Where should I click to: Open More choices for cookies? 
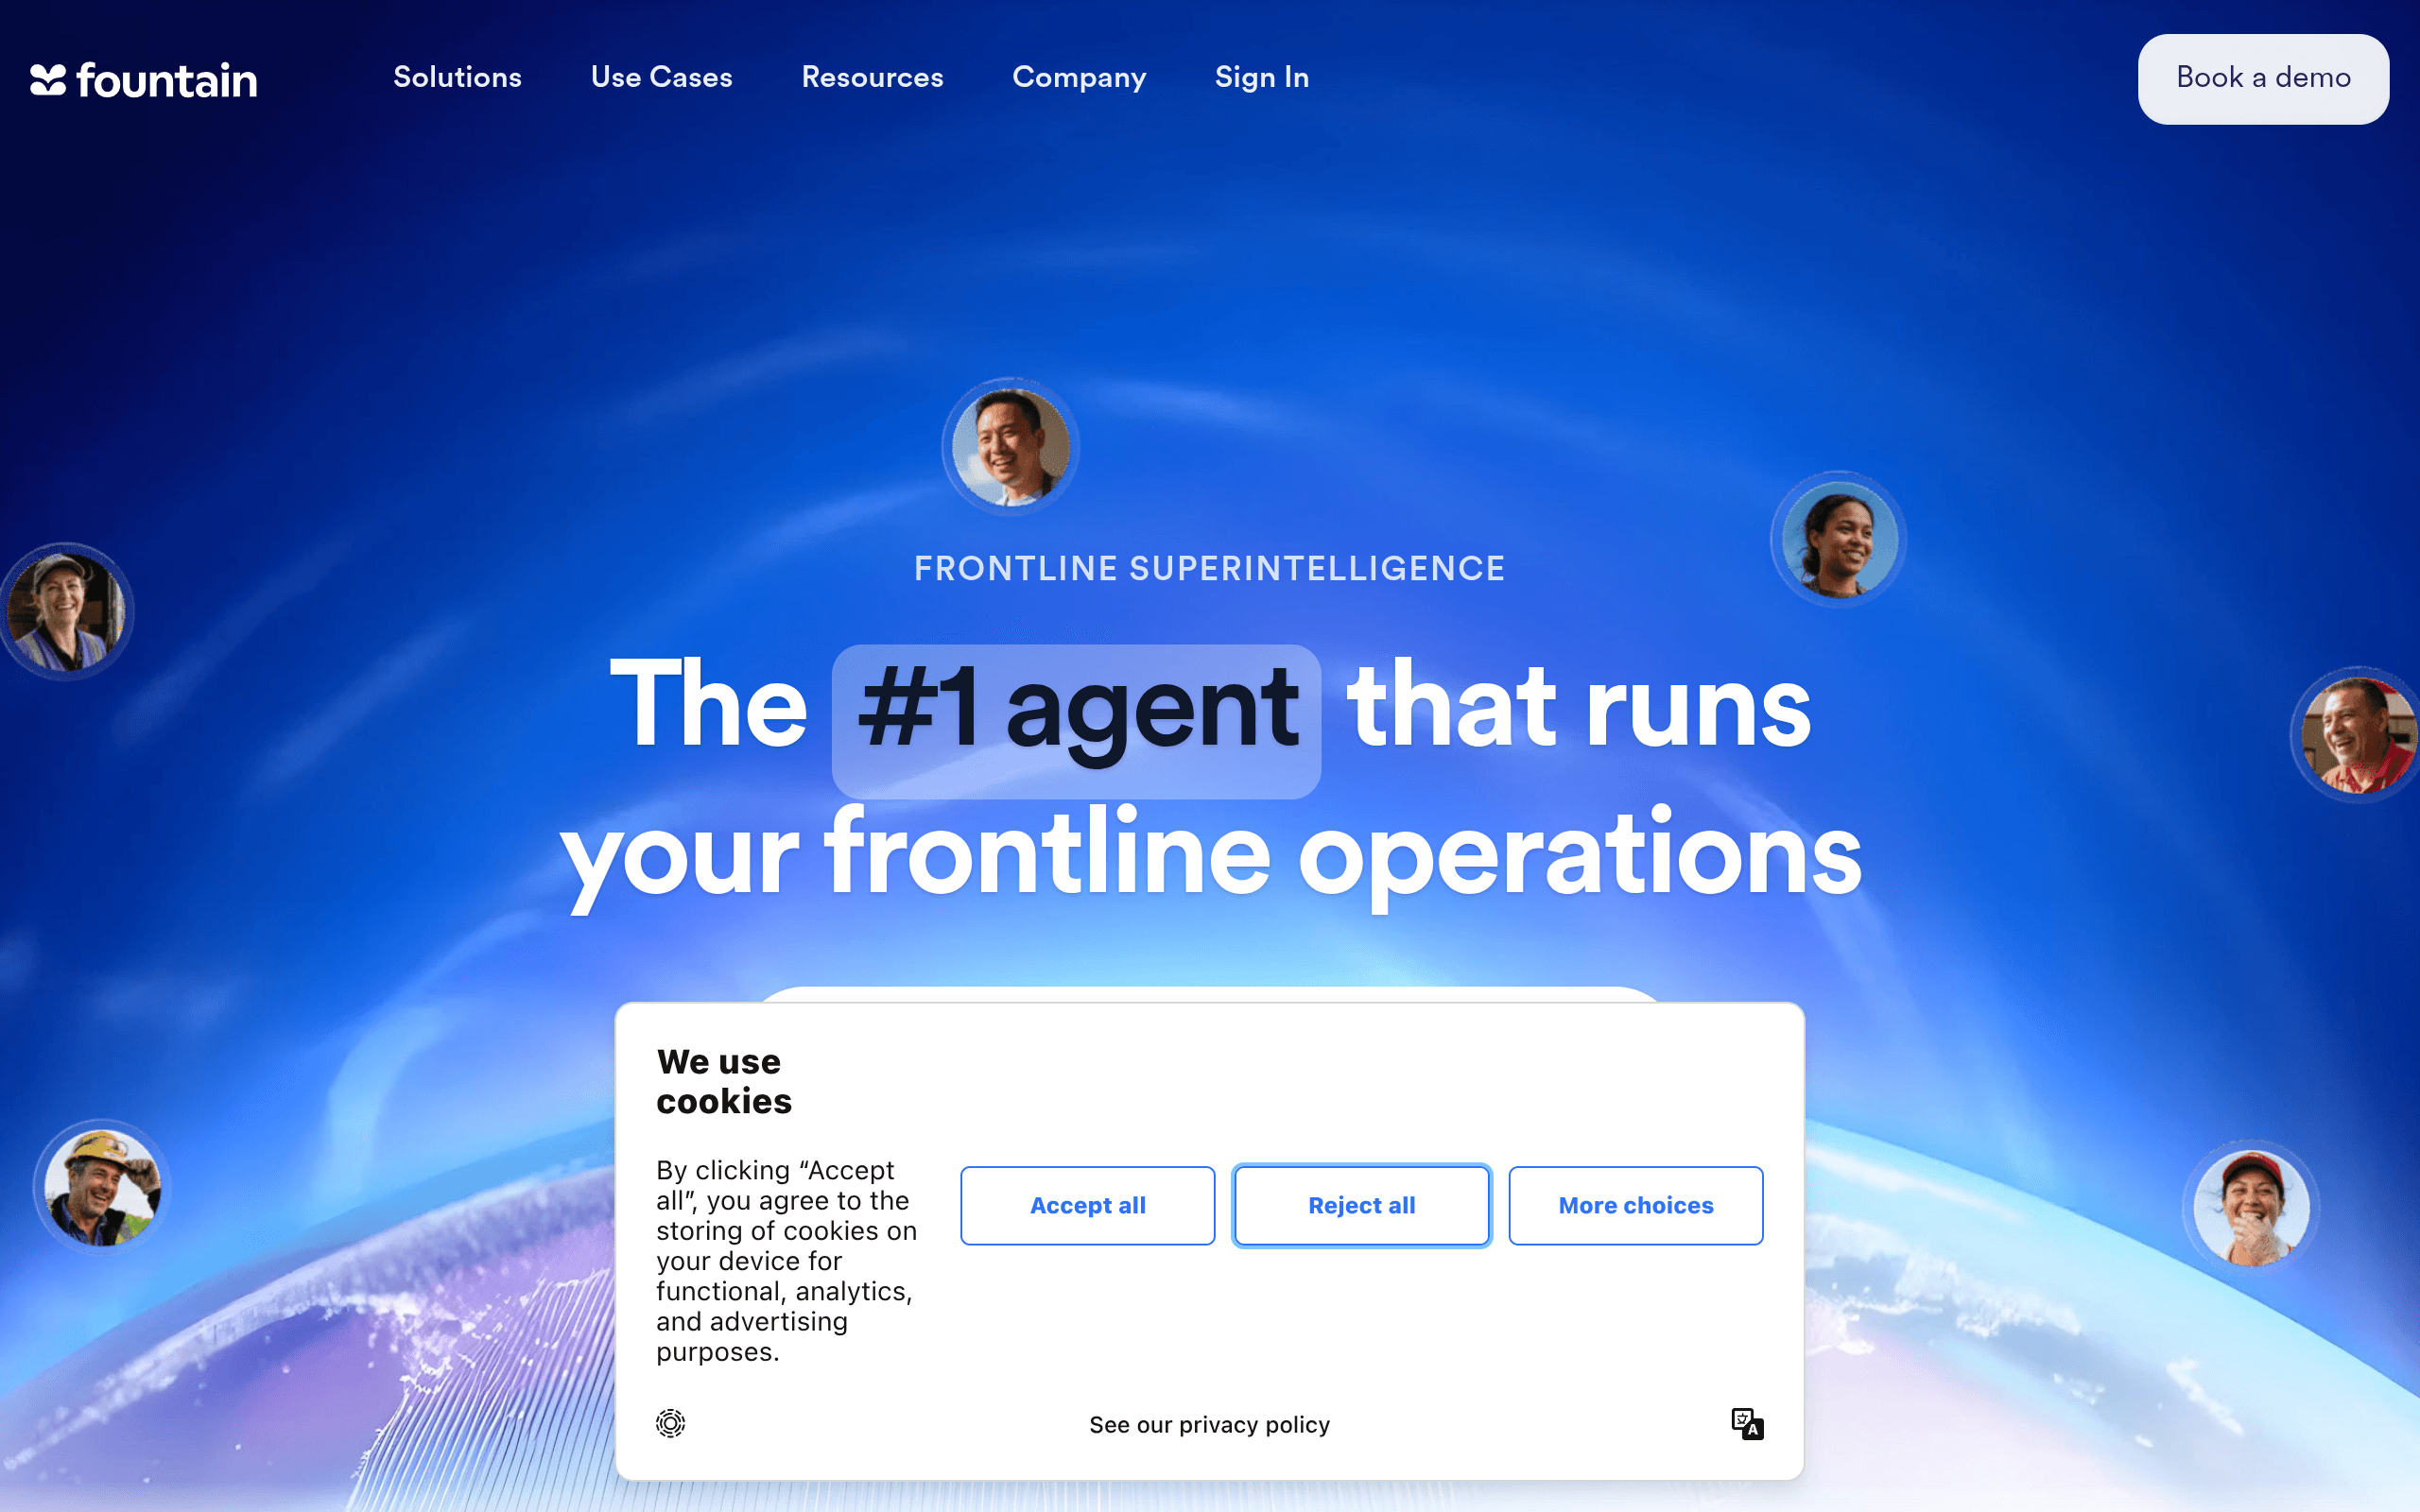(x=1635, y=1205)
